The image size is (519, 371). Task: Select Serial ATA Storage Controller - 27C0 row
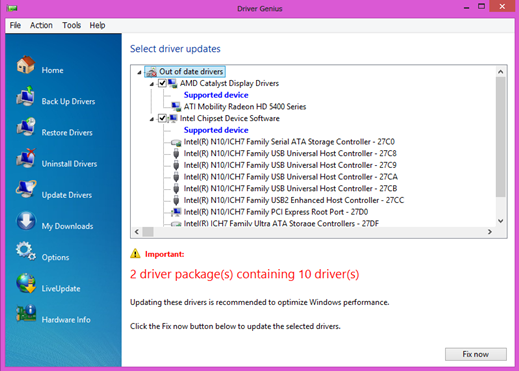[x=289, y=142]
